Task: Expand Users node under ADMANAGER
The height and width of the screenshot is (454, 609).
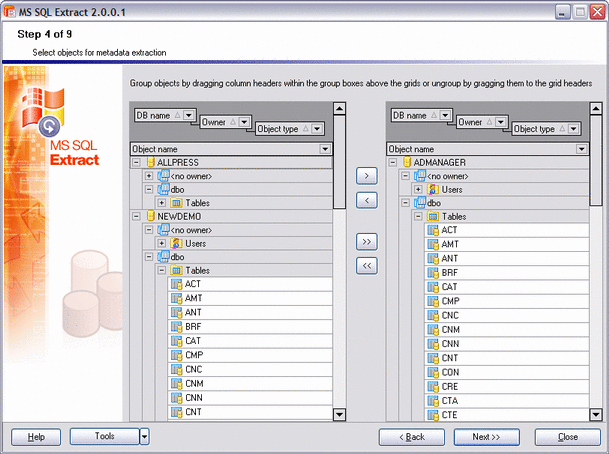Action: (x=418, y=190)
